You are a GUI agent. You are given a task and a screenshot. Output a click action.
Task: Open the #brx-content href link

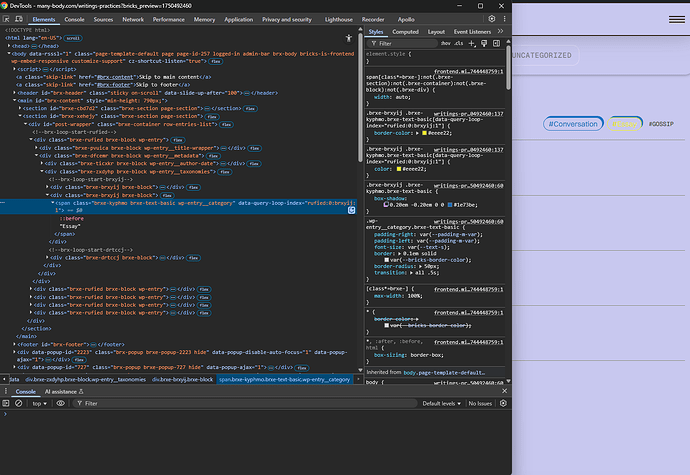[x=115, y=77]
